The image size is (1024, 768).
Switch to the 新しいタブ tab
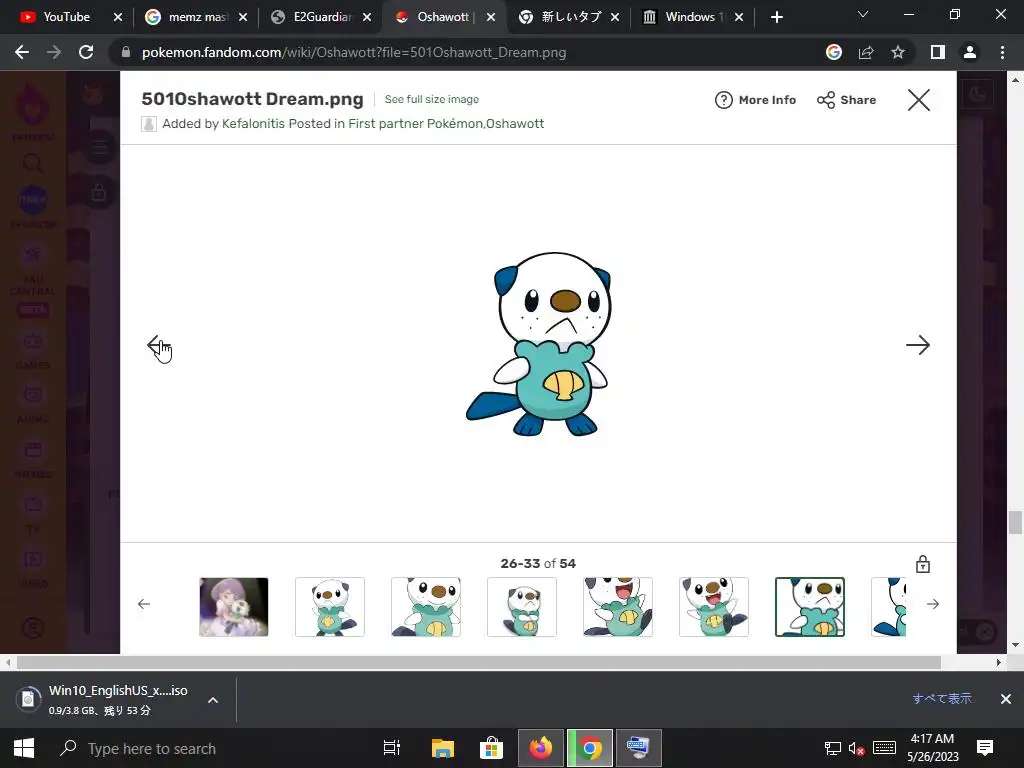pos(570,17)
